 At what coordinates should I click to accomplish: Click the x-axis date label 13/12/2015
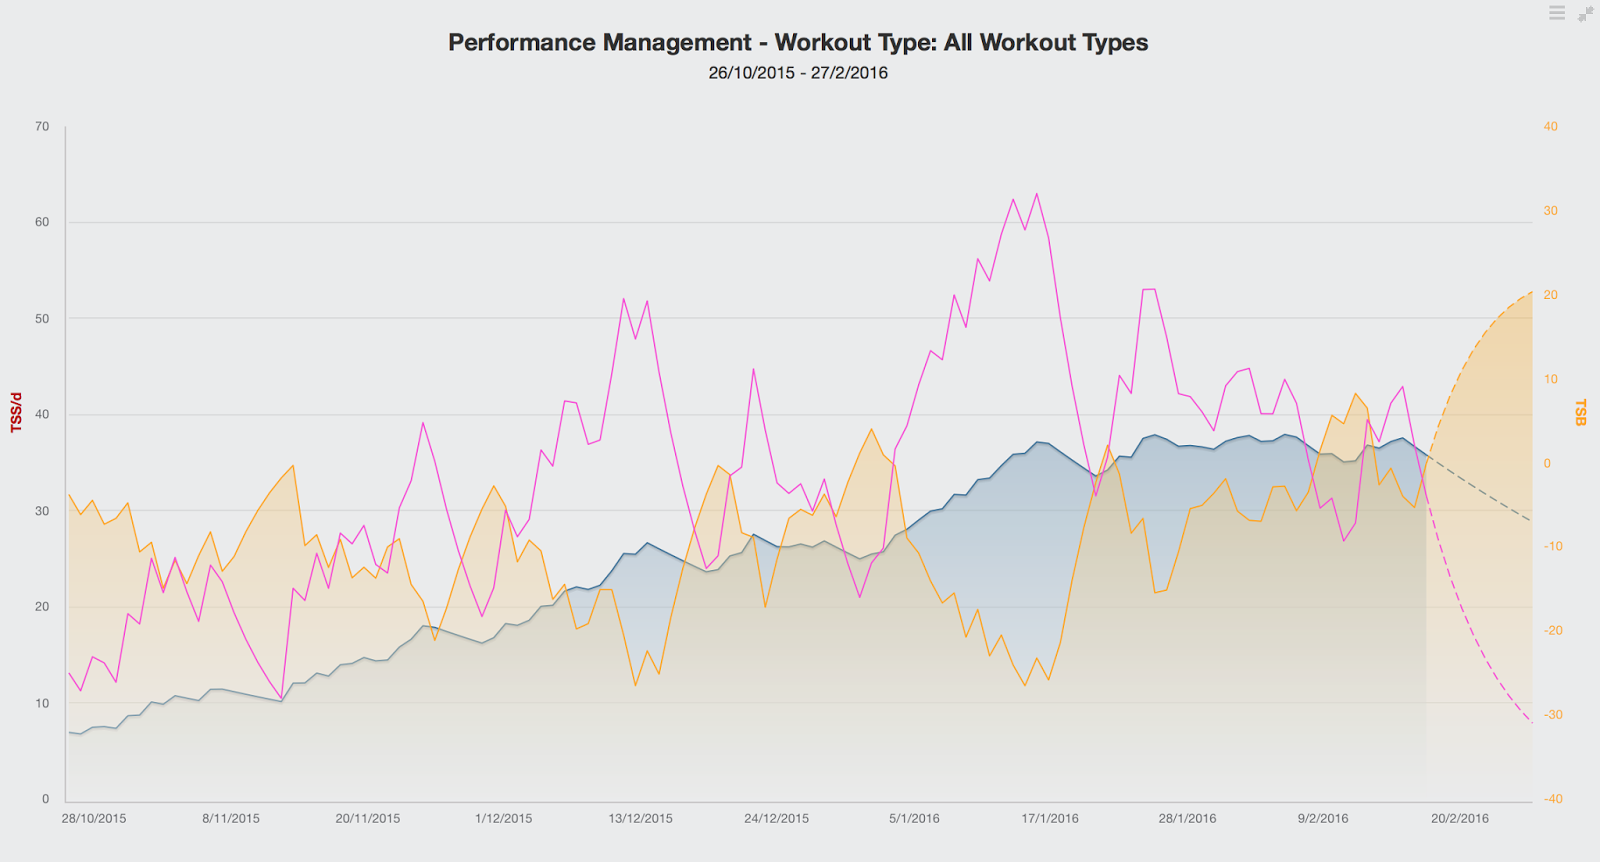(x=641, y=818)
